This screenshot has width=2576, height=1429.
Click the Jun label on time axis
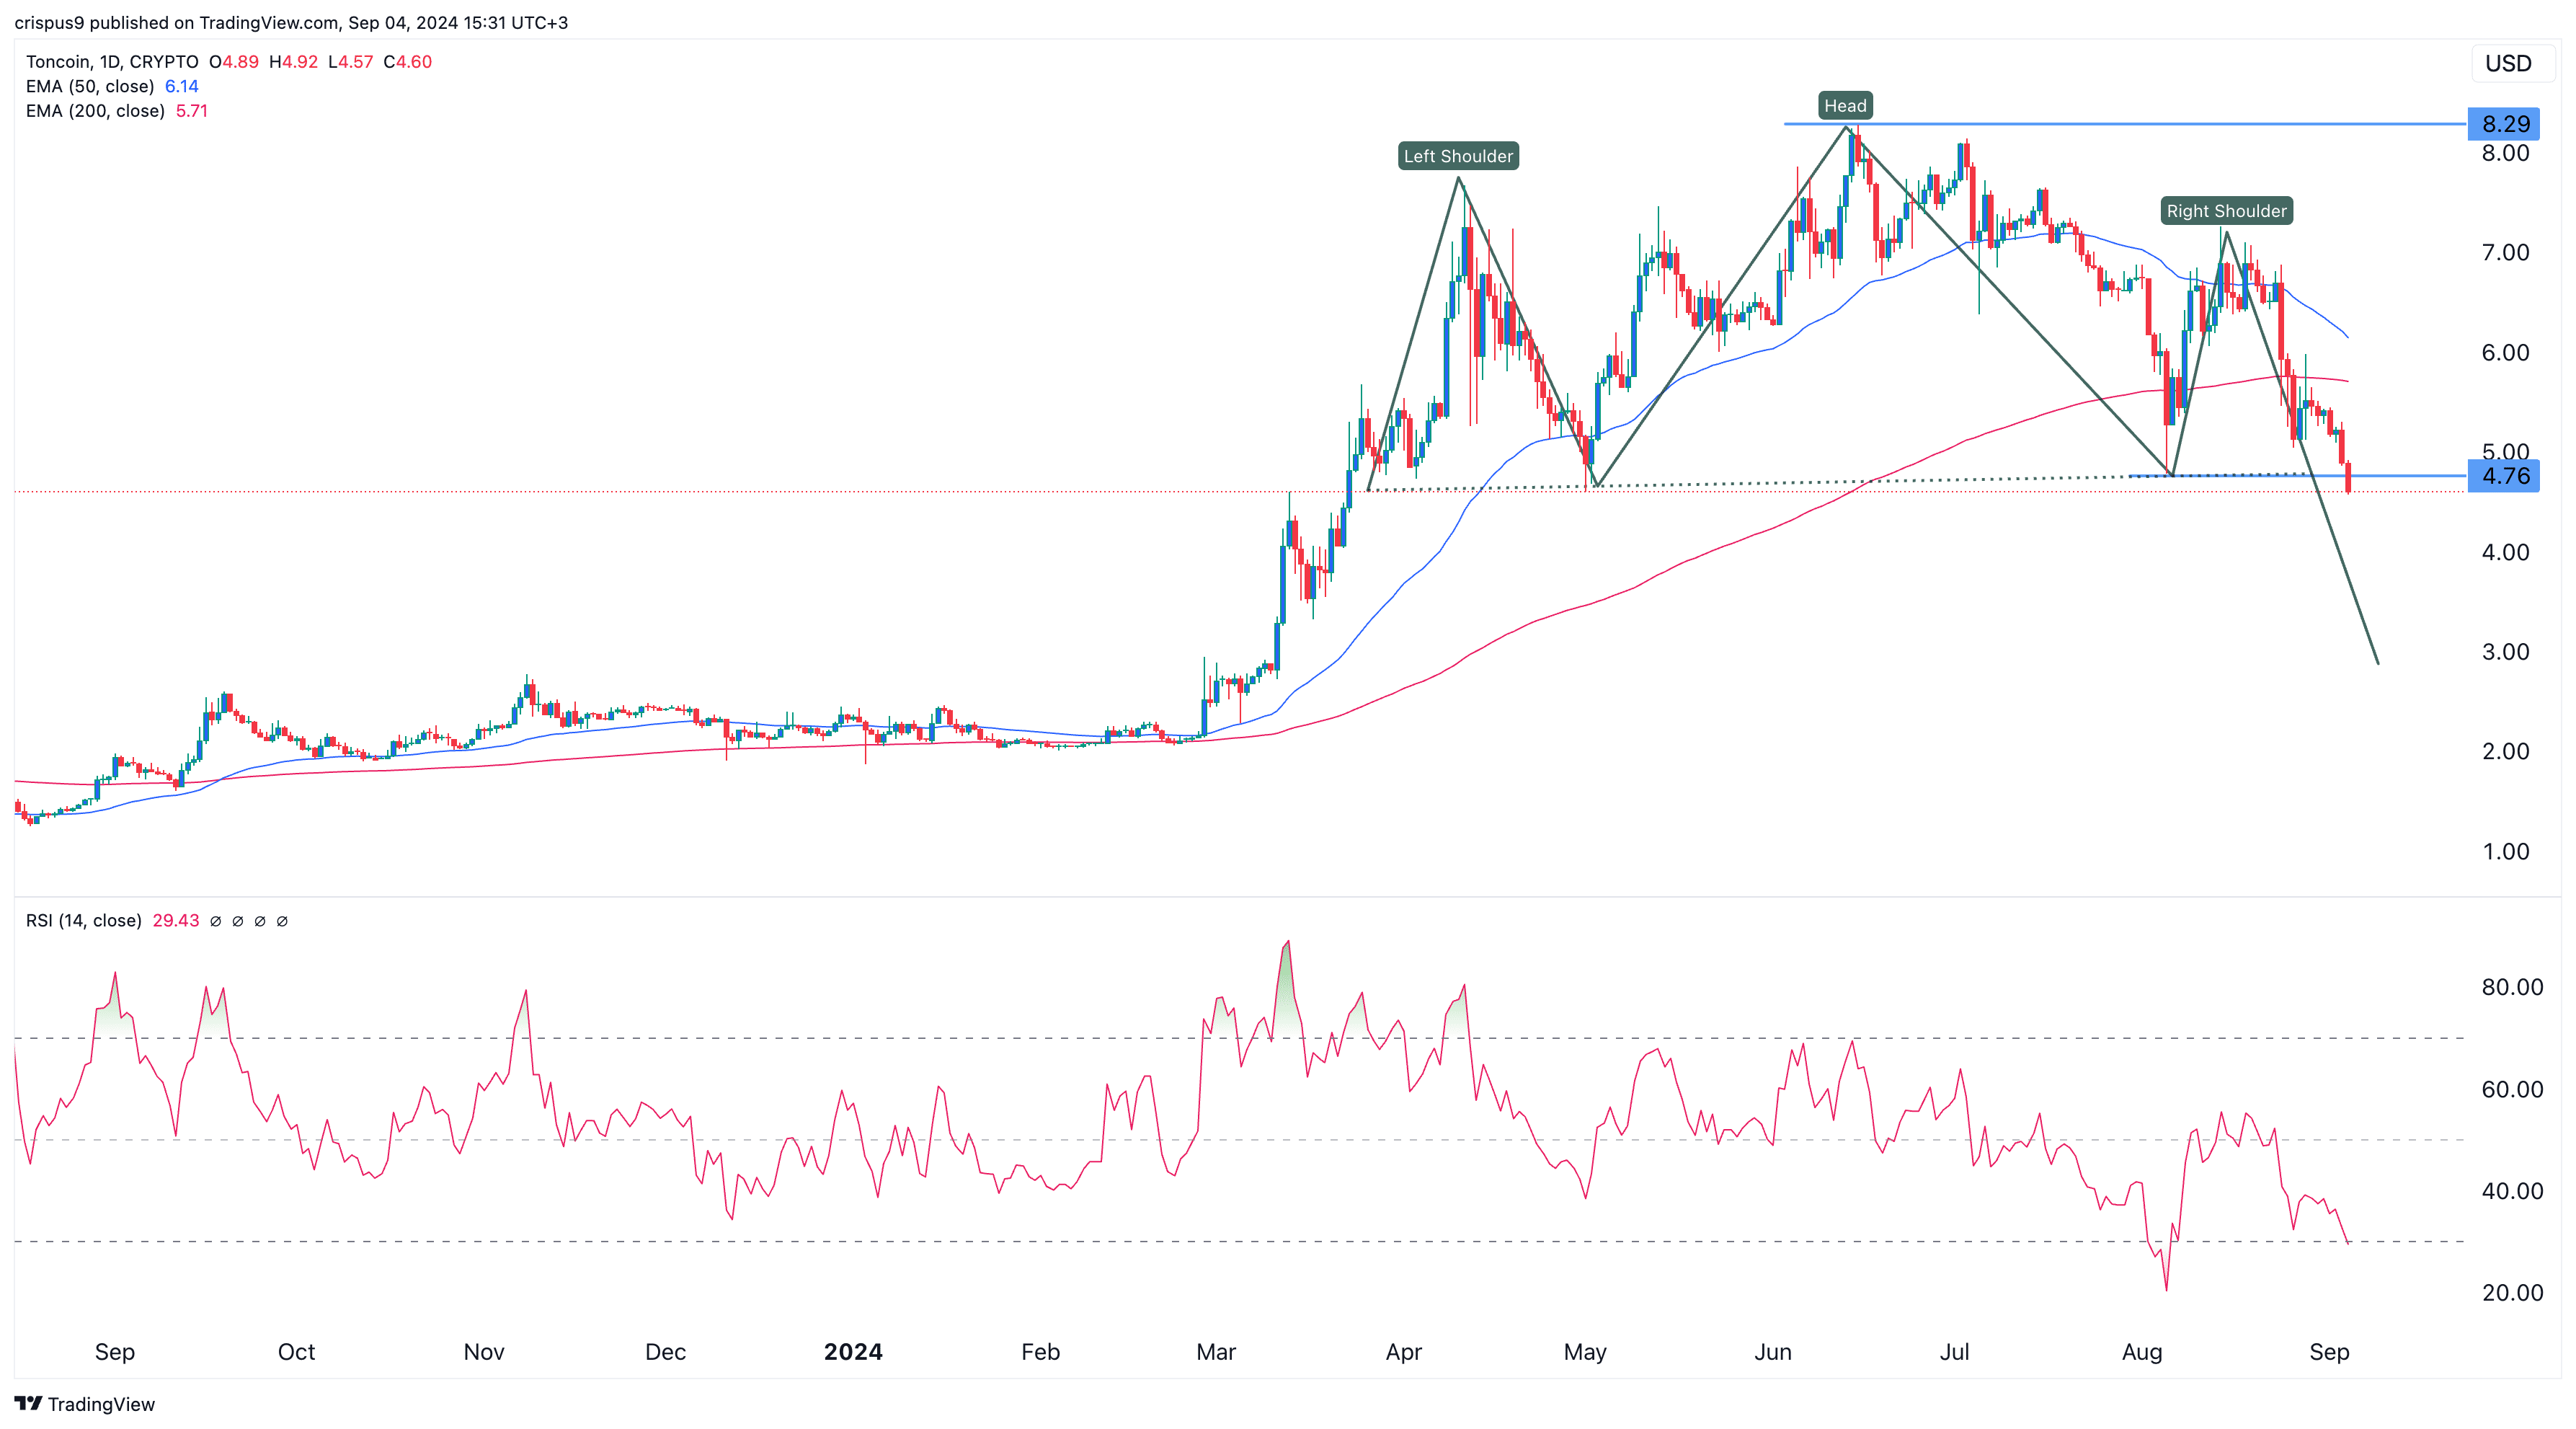pyautogui.click(x=1773, y=1352)
